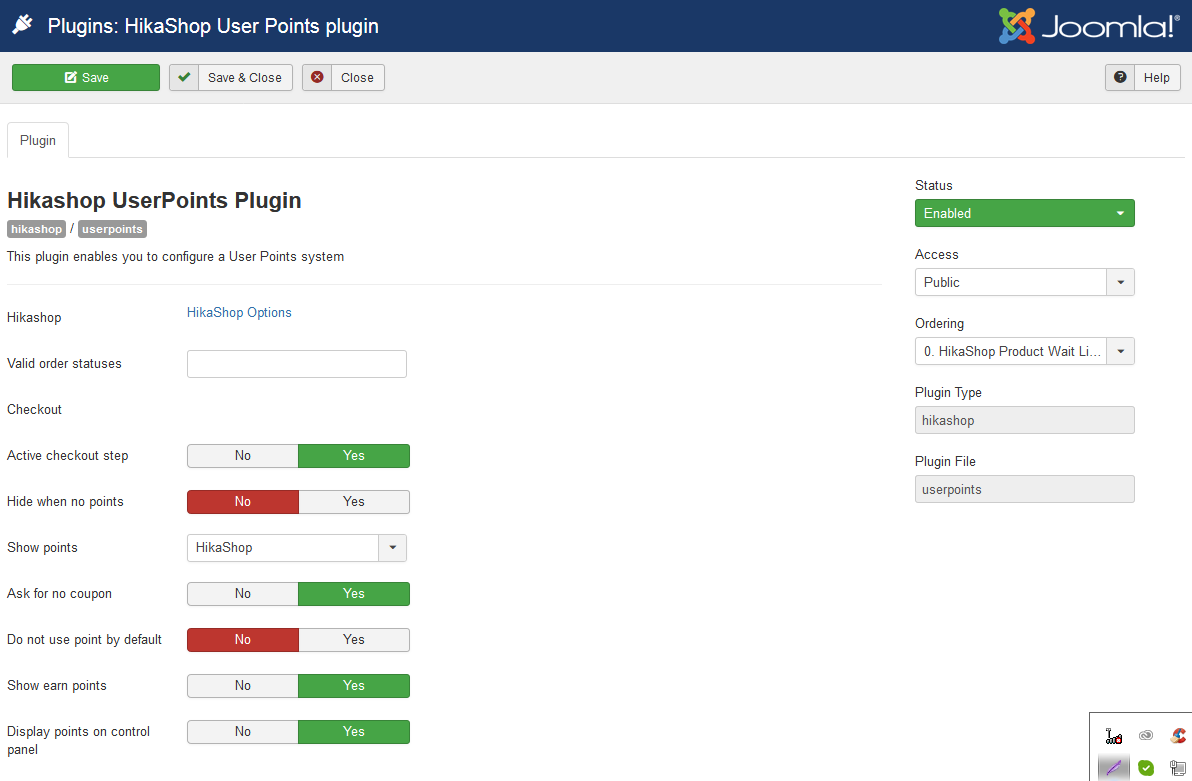Click the Joomla! logo
The height and width of the screenshot is (781, 1192).
click(x=1088, y=26)
